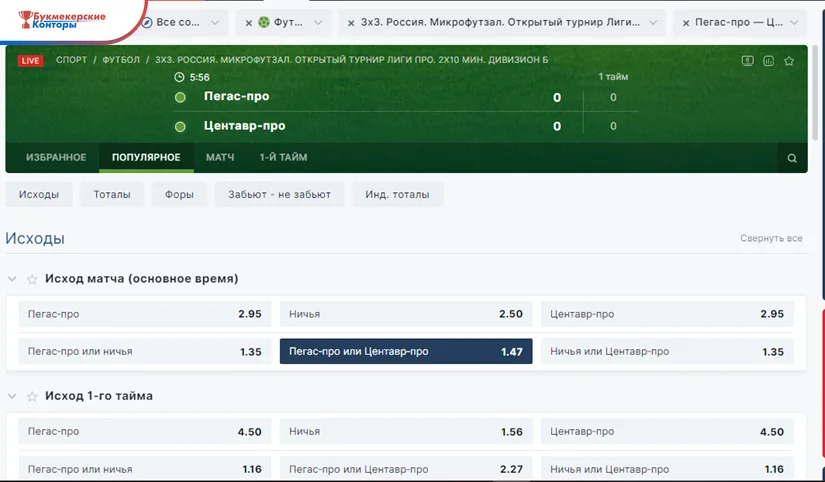Bet on Пегас-про at 4.50 in first half
This screenshot has height=482, width=825.
pyautogui.click(x=145, y=431)
